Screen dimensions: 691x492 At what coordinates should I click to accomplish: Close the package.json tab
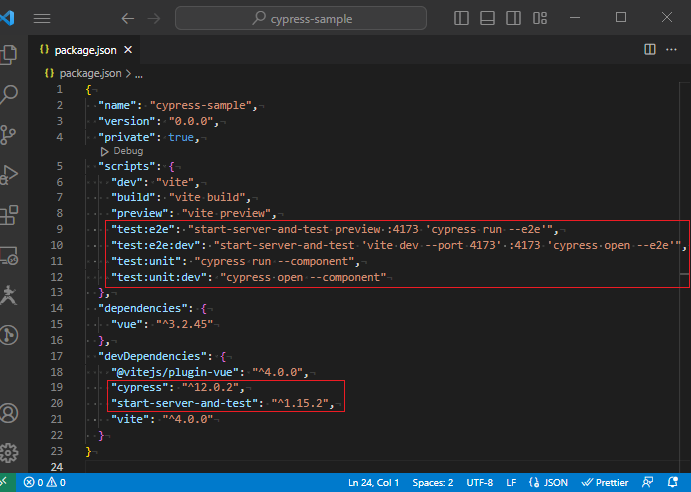[128, 50]
